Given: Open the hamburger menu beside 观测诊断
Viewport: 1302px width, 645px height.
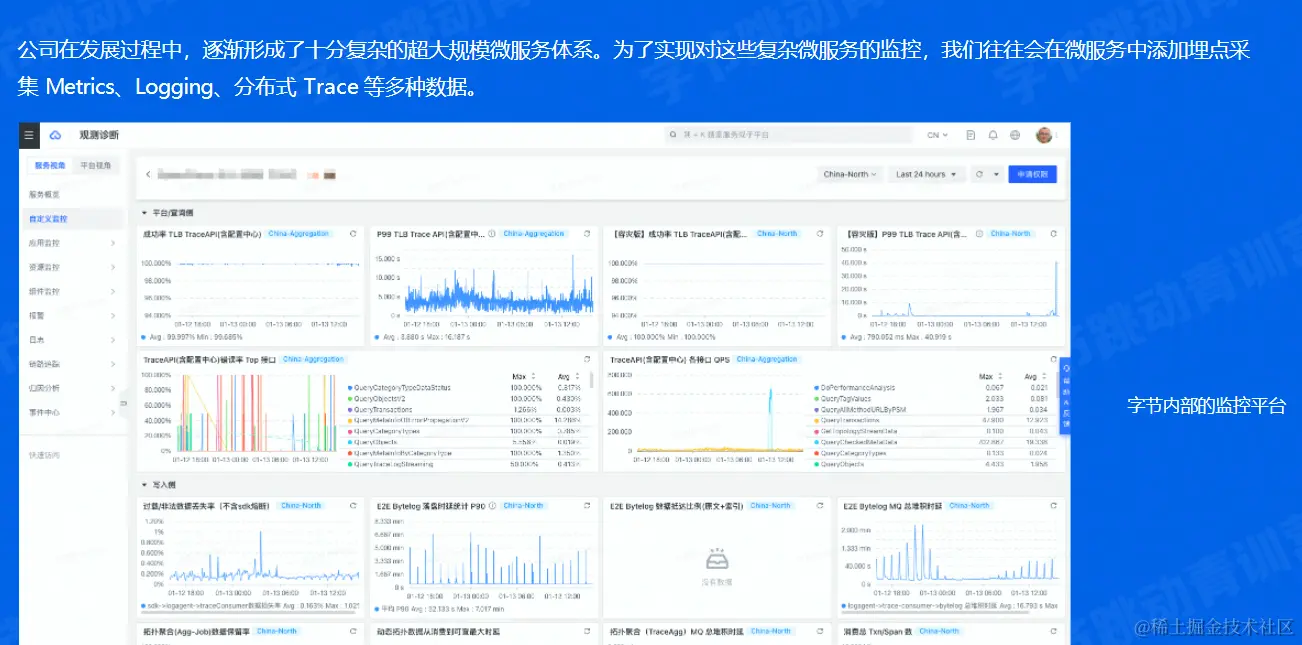Looking at the screenshot, I should [29, 135].
